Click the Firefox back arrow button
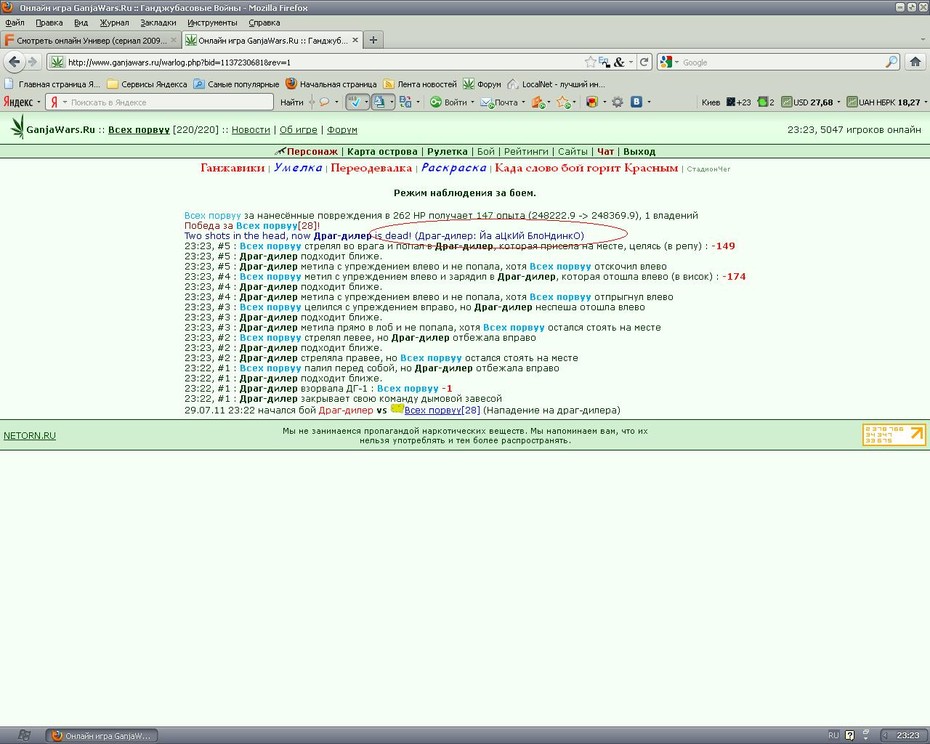 (x=14, y=62)
